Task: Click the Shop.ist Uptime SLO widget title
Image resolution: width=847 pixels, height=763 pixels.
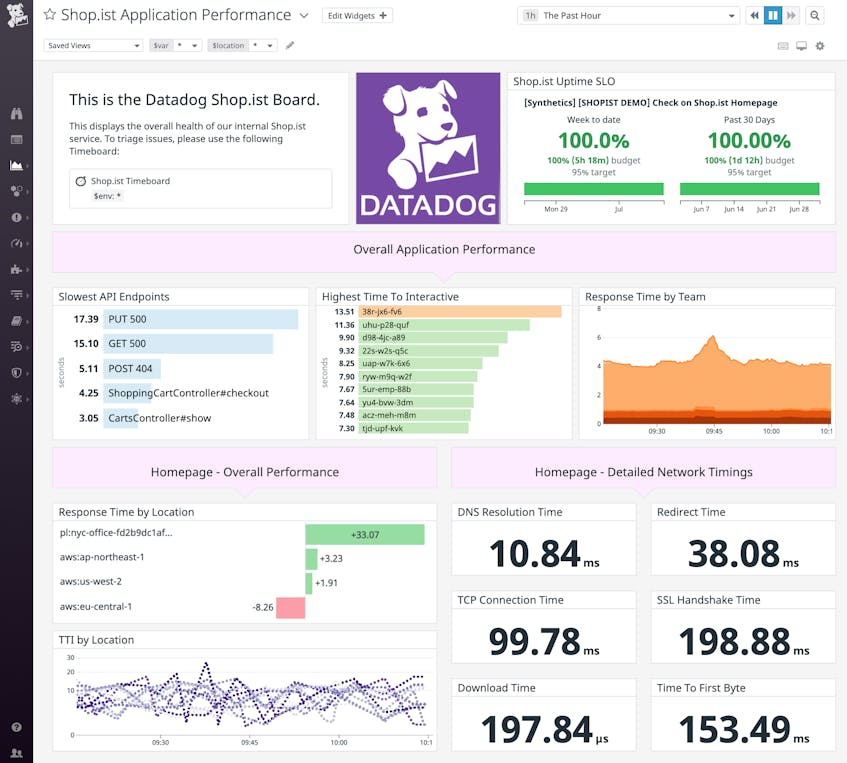Action: click(564, 82)
